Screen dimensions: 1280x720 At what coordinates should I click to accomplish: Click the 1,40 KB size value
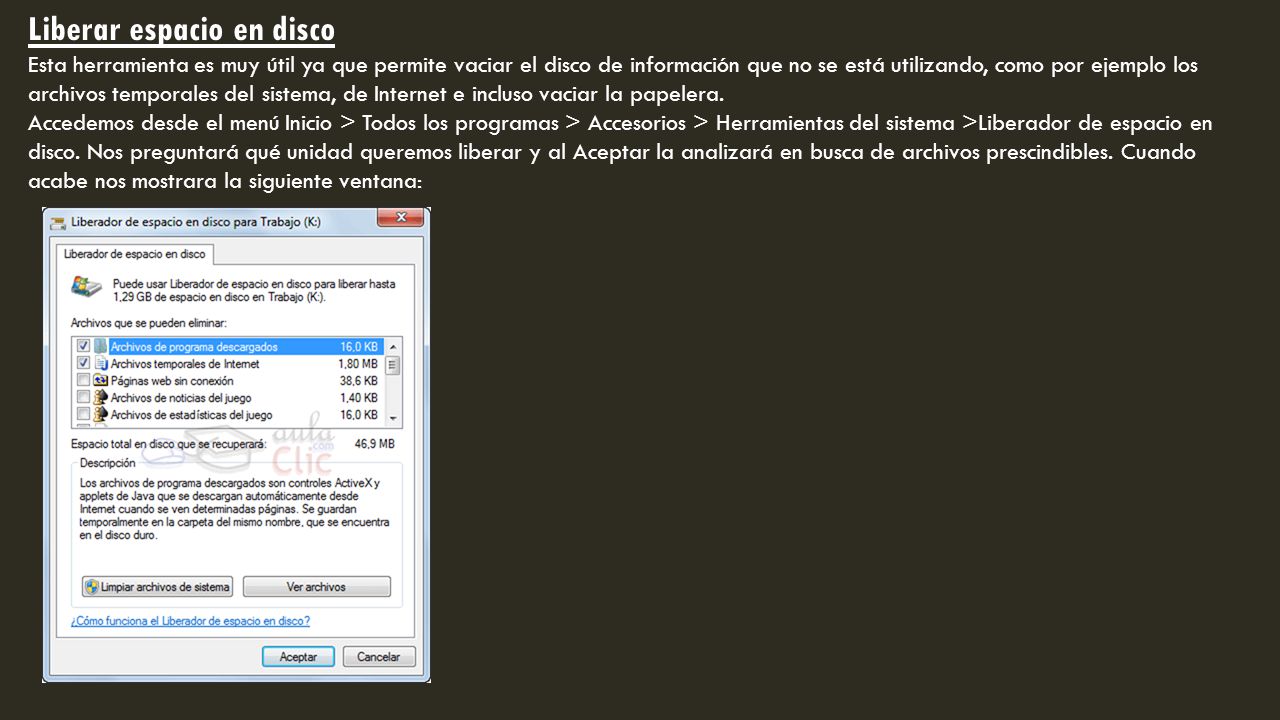358,398
